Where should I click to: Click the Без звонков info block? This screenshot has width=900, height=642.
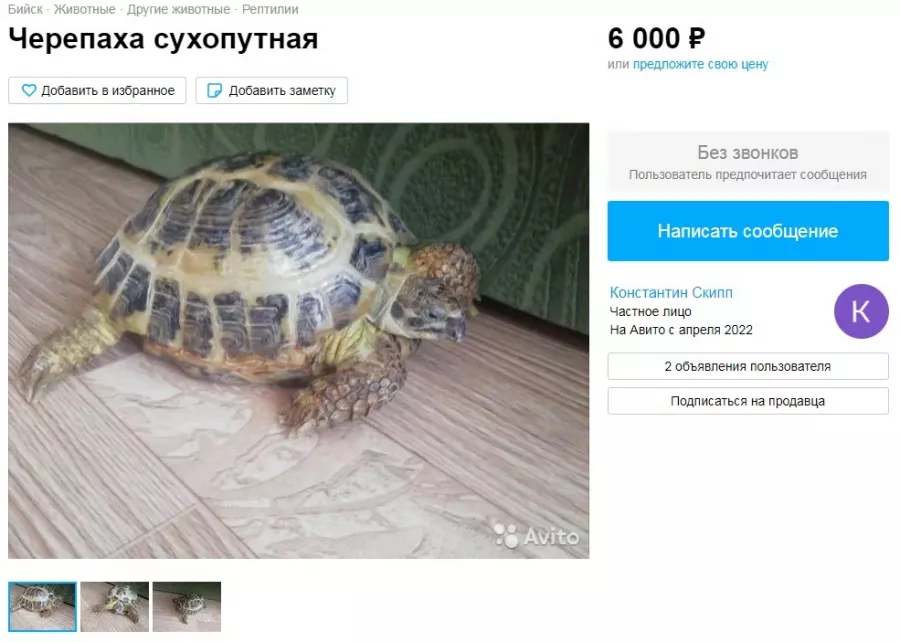pos(748,162)
